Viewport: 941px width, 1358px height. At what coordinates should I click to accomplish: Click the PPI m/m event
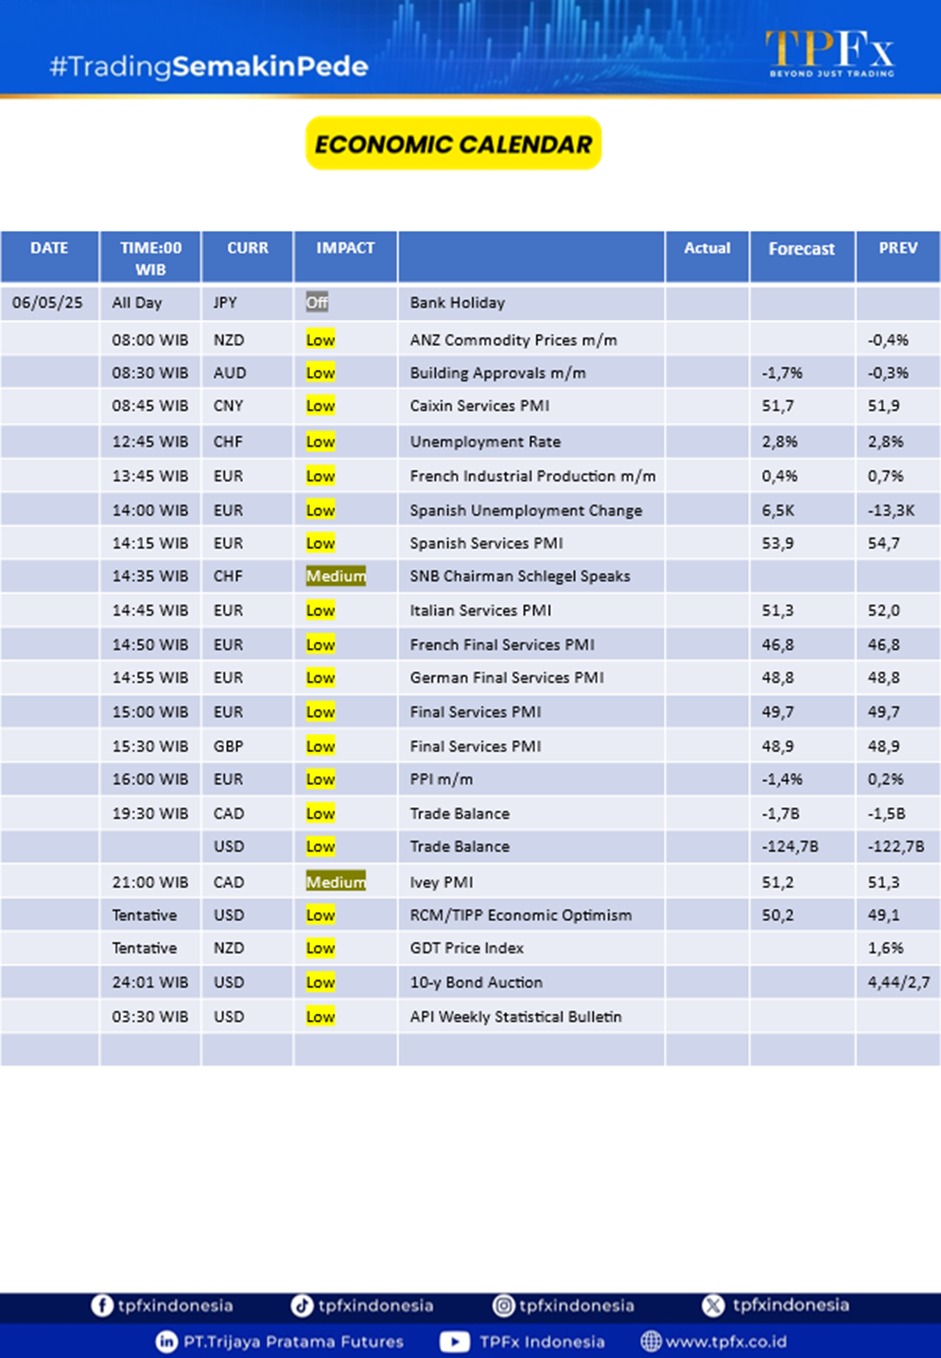click(x=441, y=779)
